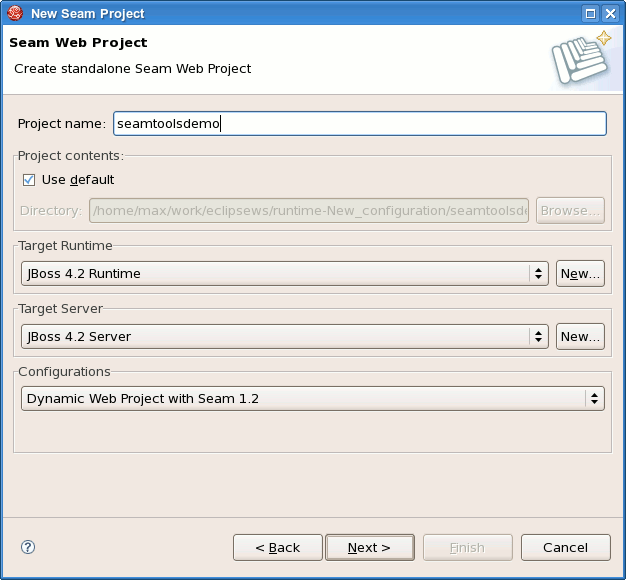This screenshot has width=626, height=580.
Task: Maximize the New Seam Project dialog
Action: [x=590, y=14]
